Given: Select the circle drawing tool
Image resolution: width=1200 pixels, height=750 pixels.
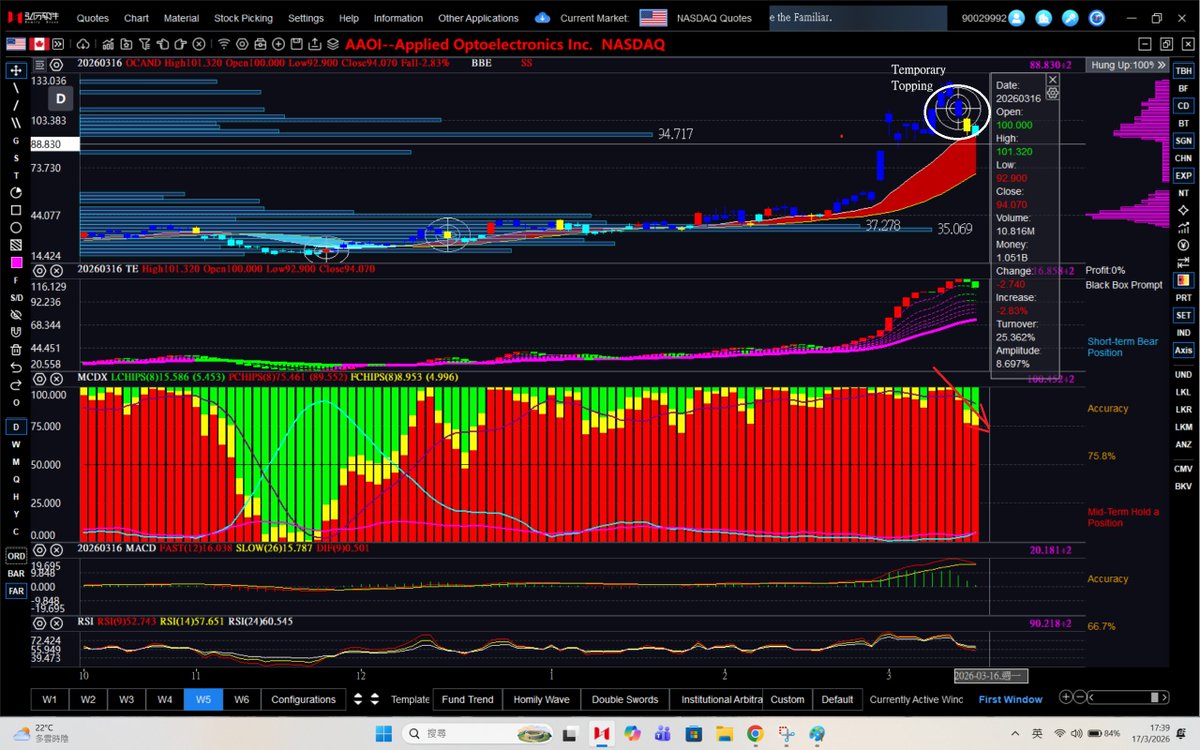Looking at the screenshot, I should click(16, 227).
